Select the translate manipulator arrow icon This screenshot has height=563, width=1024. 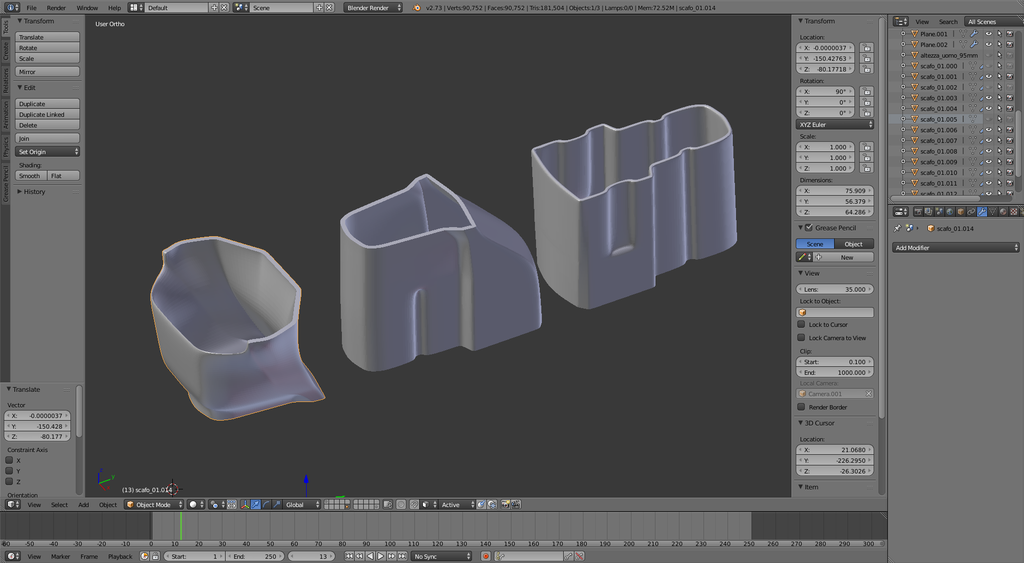pyautogui.click(x=255, y=504)
